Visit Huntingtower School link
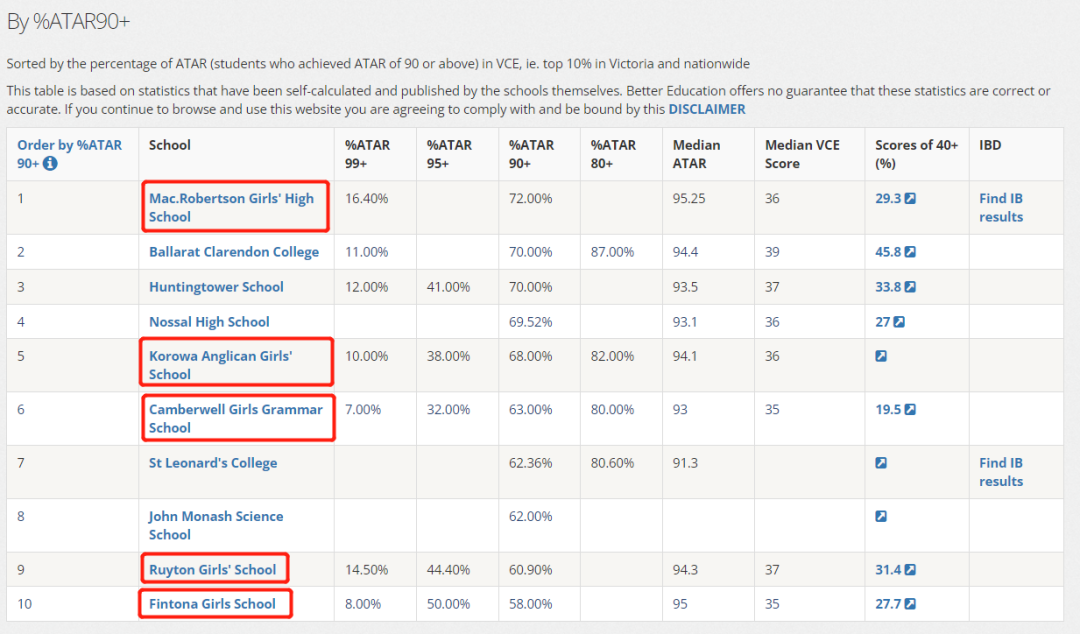 pos(216,287)
